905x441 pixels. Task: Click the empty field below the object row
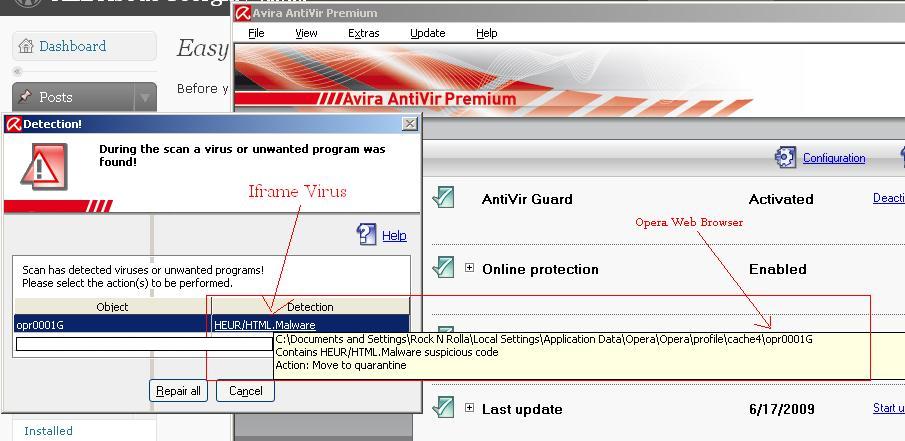144,344
